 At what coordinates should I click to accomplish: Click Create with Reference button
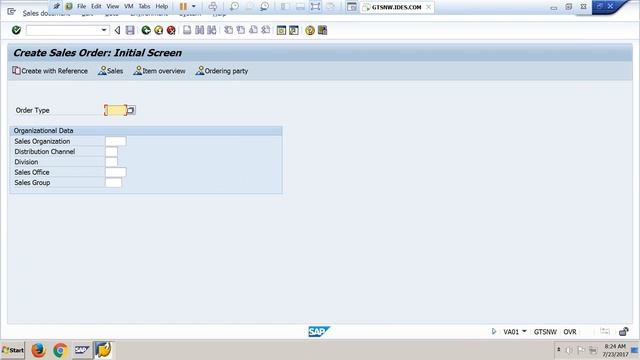click(x=50, y=71)
